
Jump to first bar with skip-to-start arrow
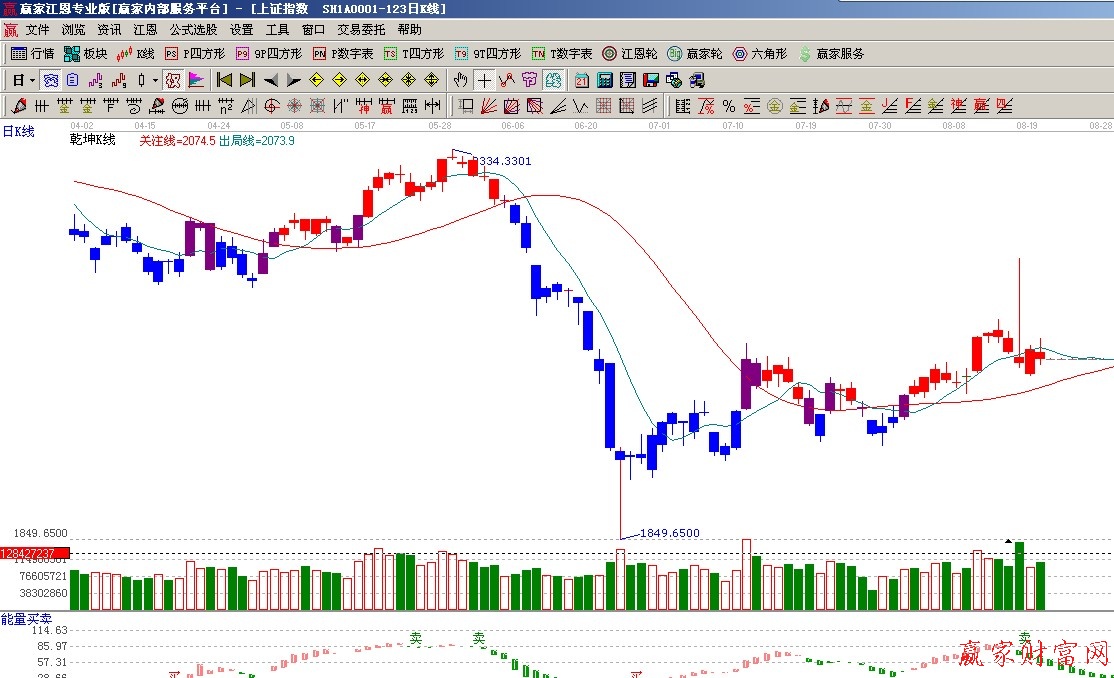(x=224, y=80)
